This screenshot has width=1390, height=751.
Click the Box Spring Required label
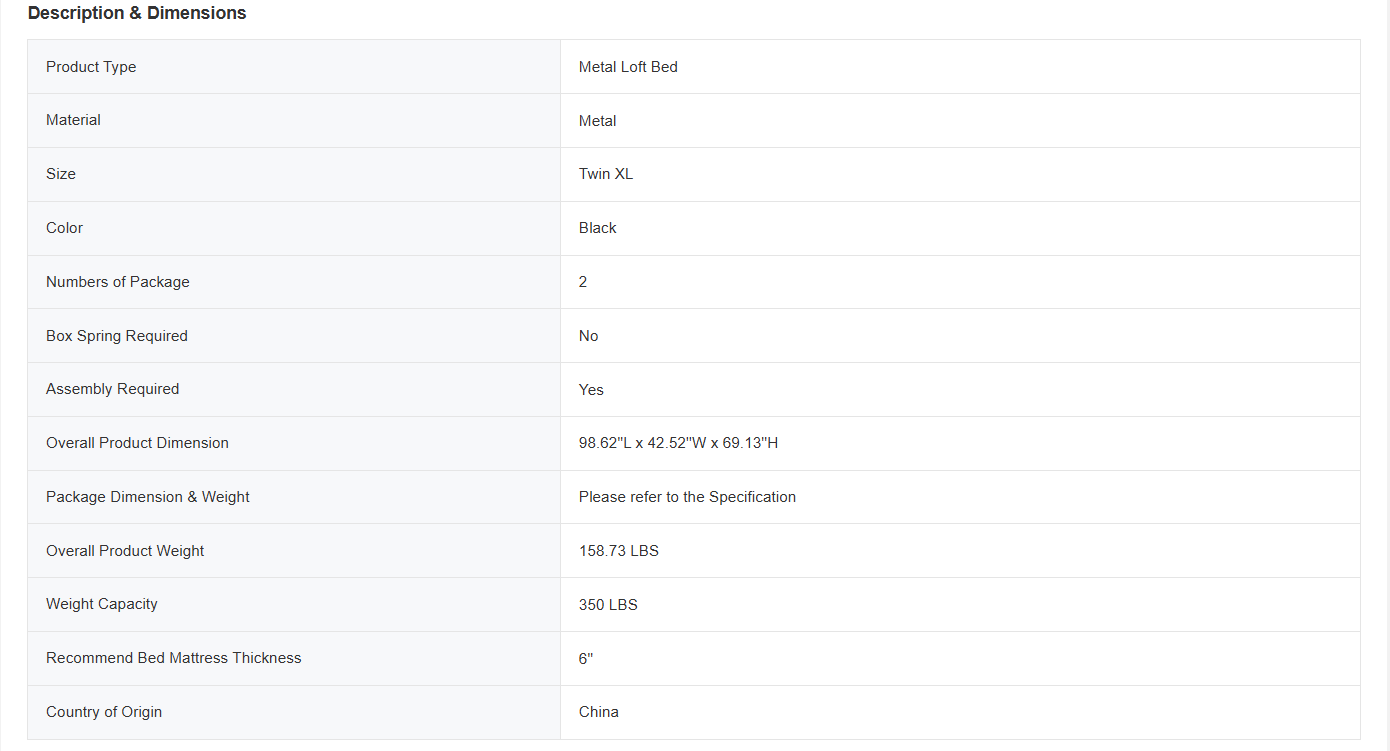click(116, 336)
